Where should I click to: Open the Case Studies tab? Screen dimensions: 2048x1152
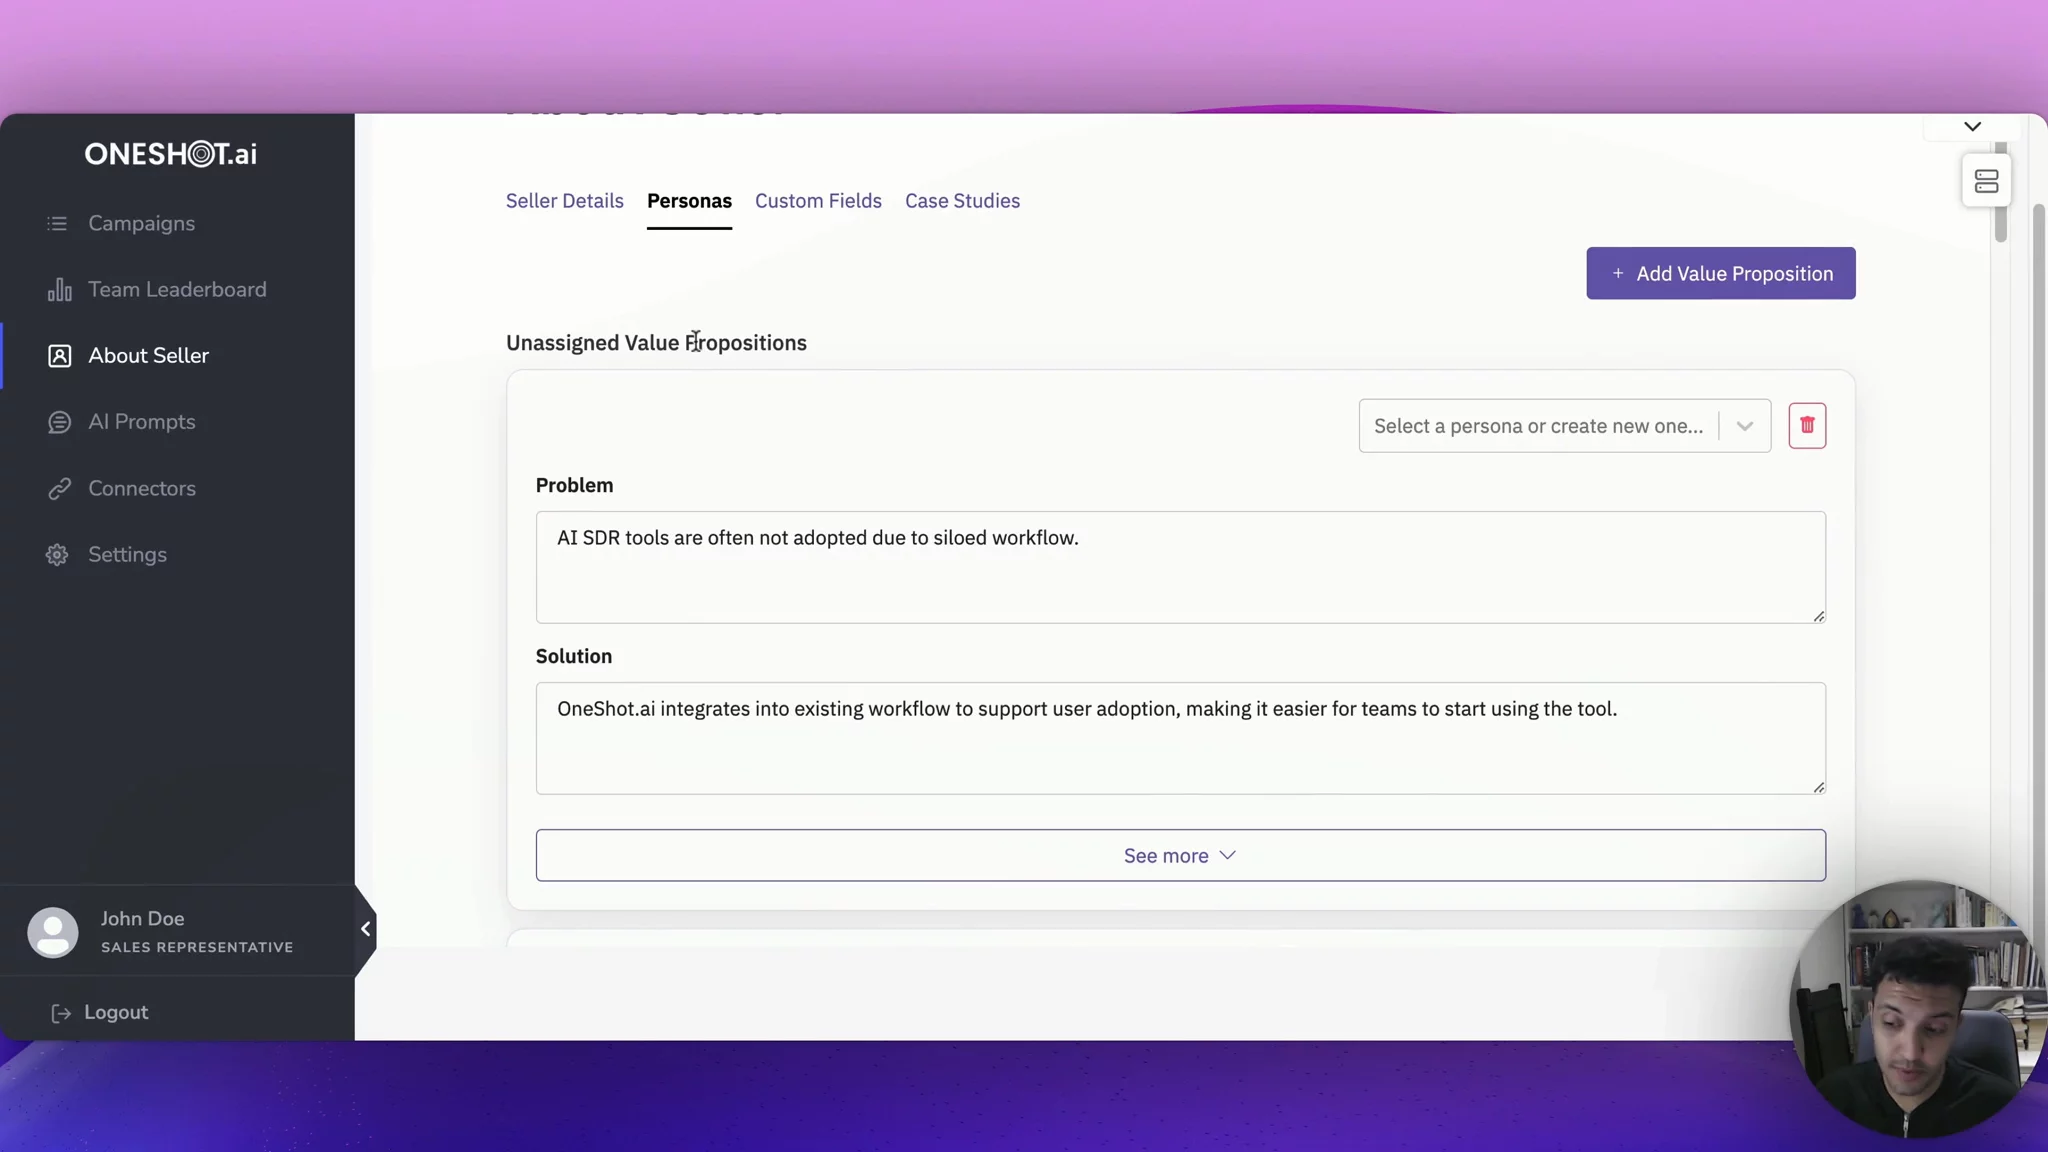[962, 201]
